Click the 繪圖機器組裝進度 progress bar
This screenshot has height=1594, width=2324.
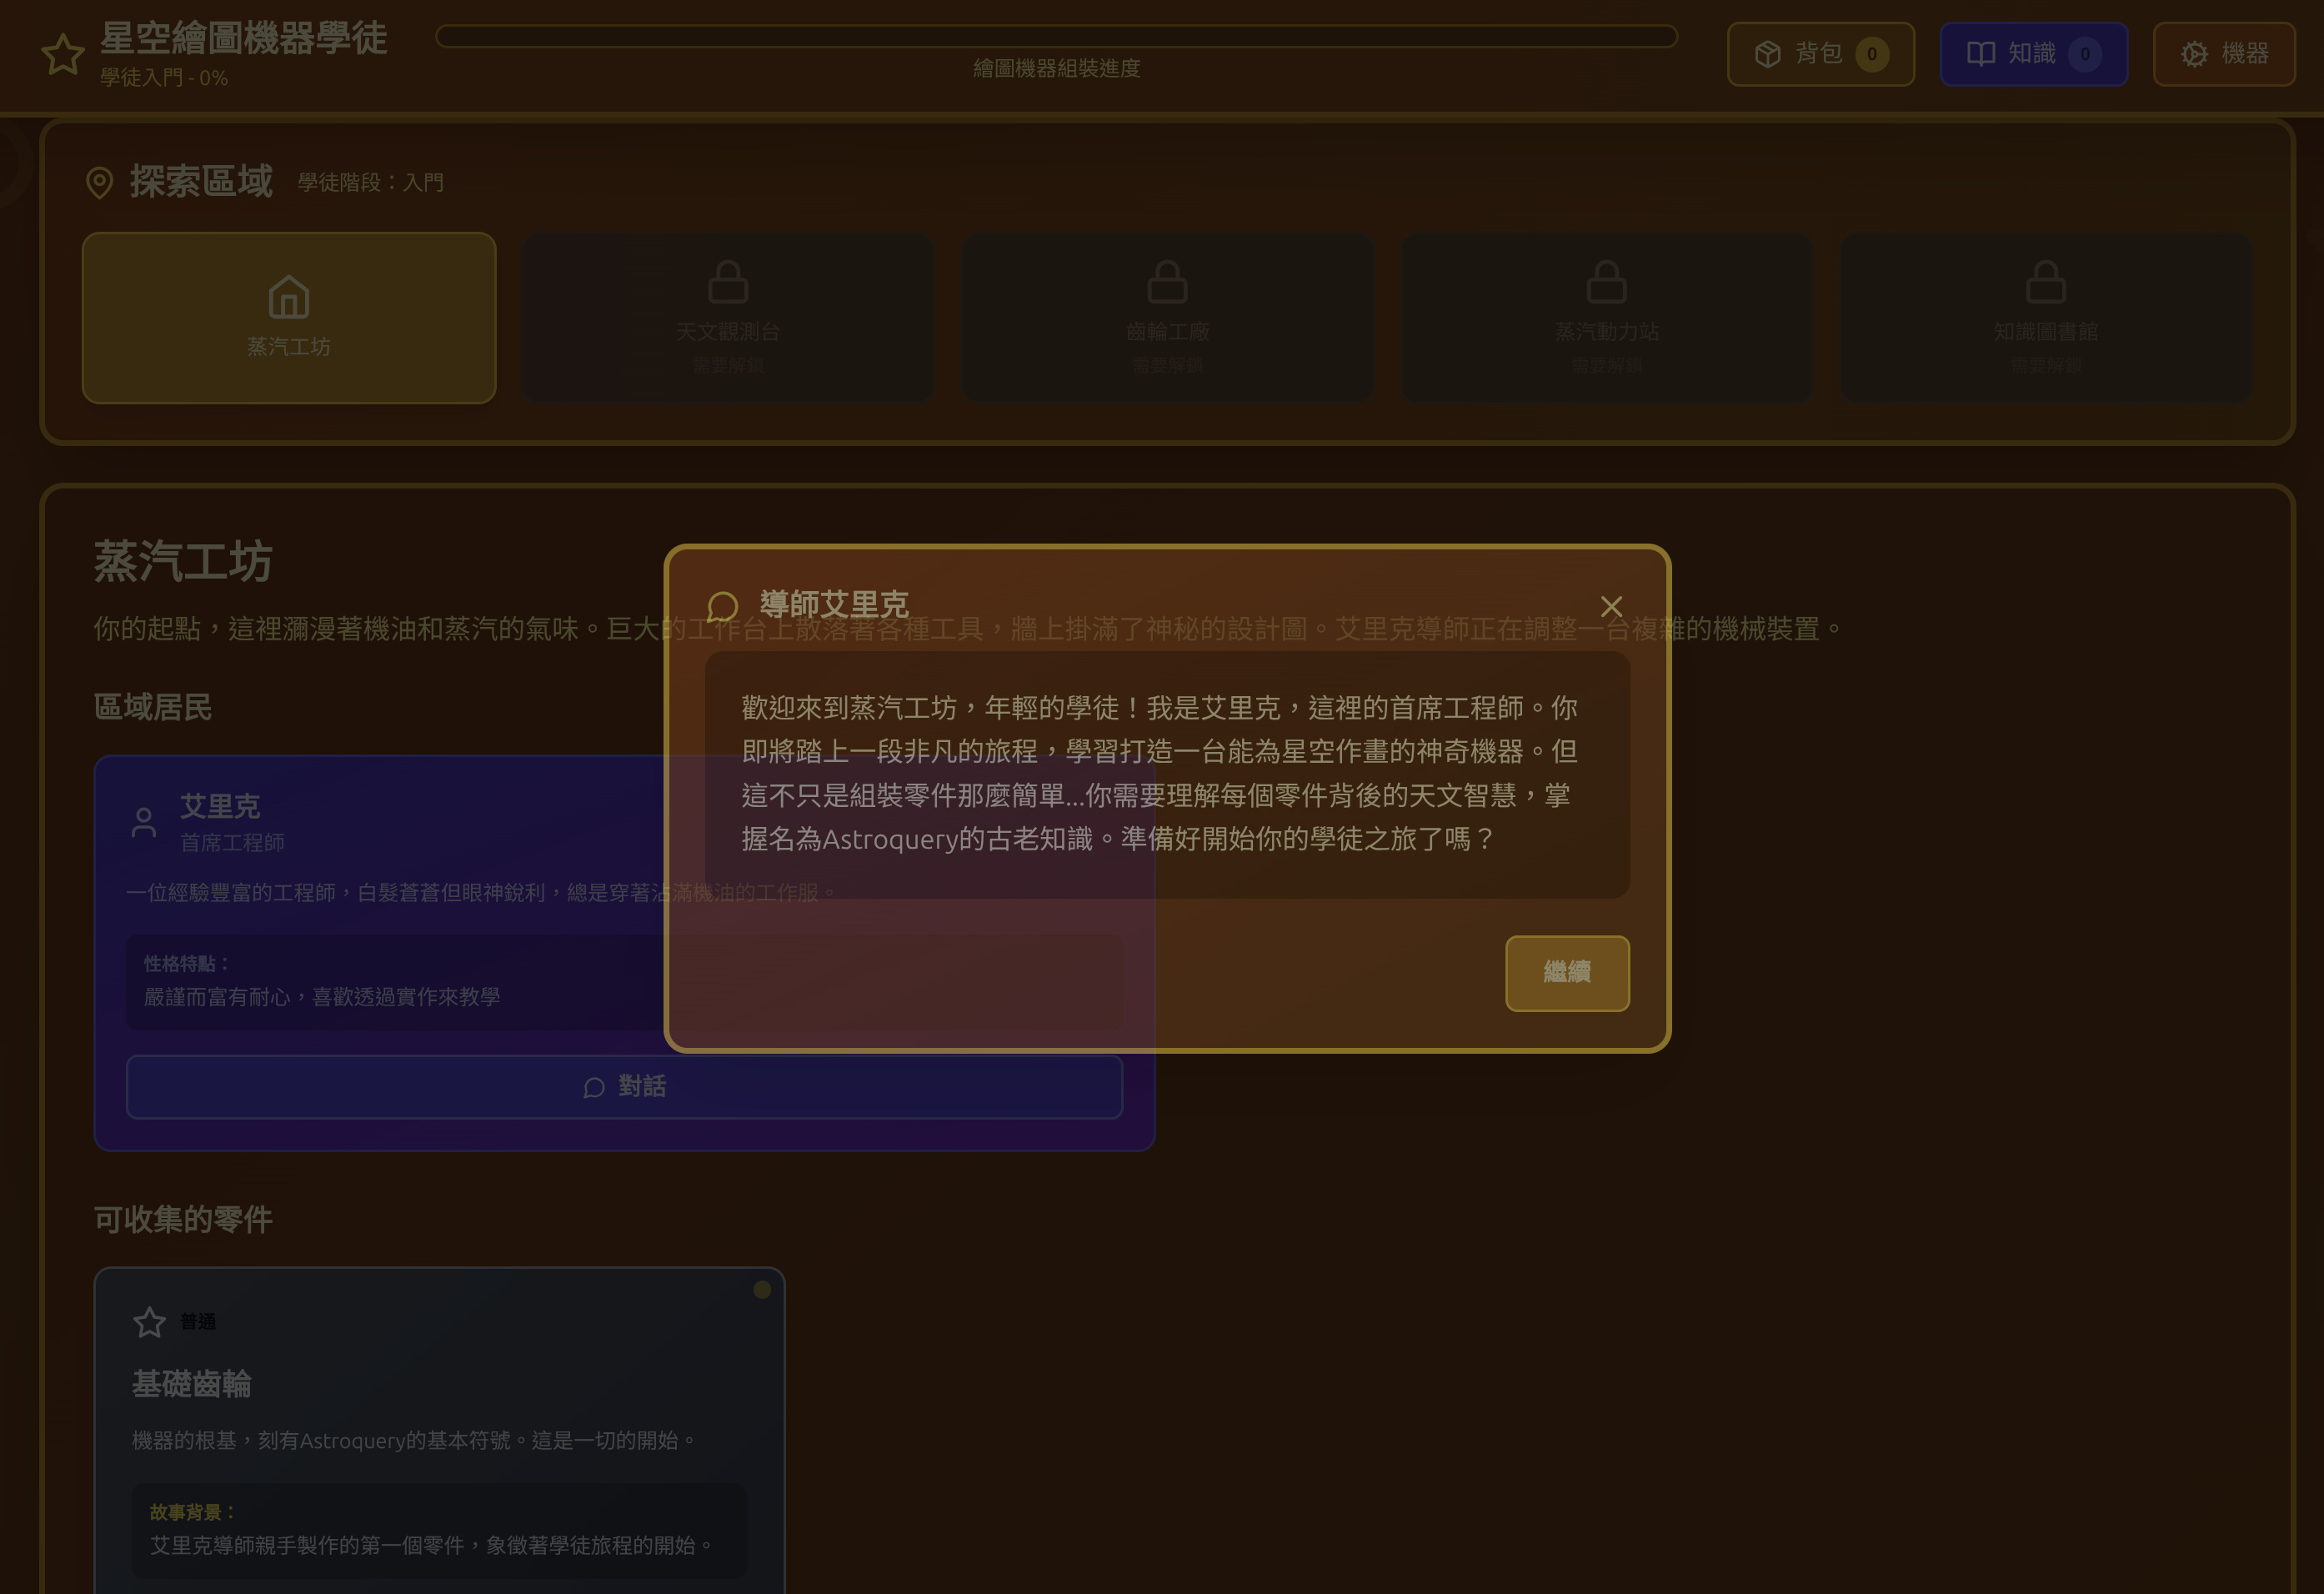(1056, 36)
